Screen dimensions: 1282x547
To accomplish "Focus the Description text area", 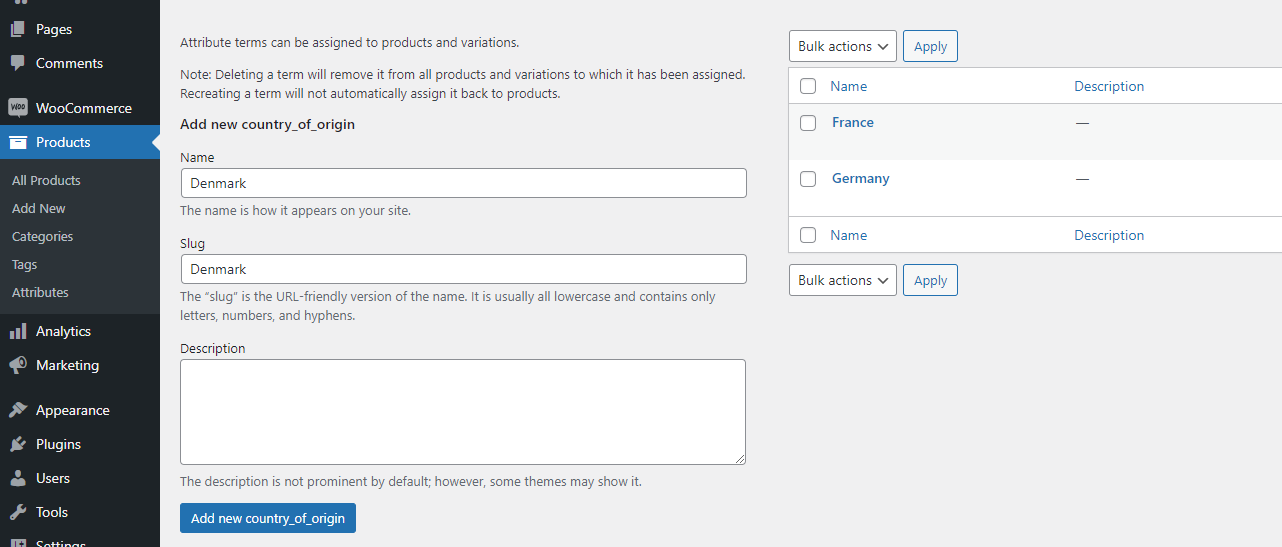I will point(463,412).
